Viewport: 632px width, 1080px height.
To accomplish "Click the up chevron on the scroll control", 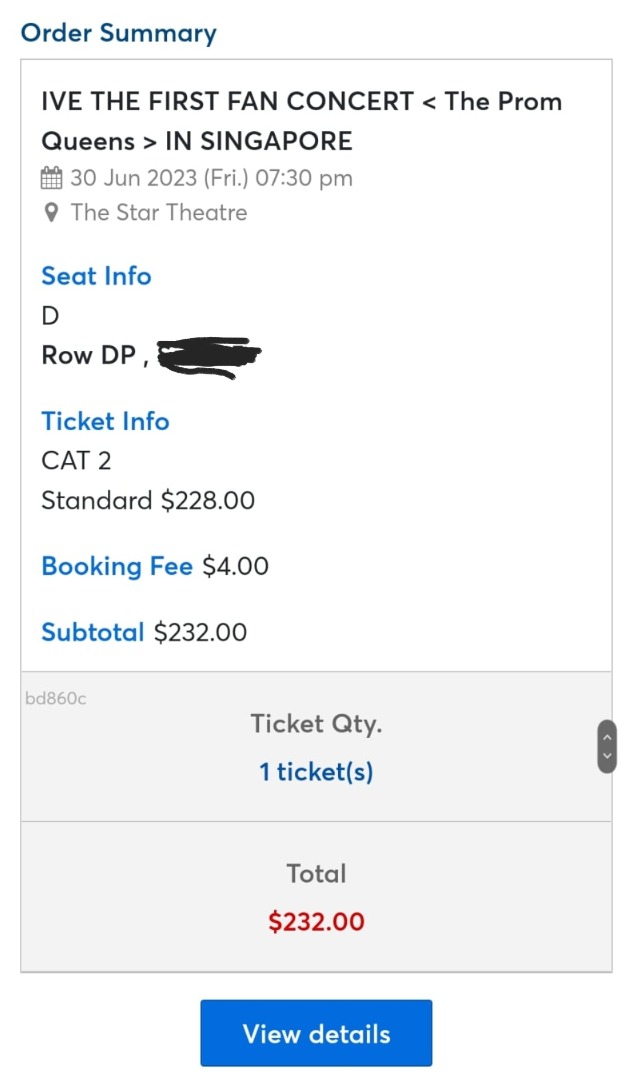I will [606, 735].
